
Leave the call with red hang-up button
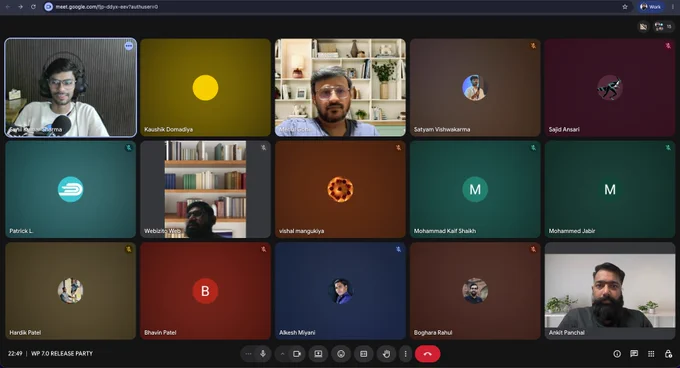pyautogui.click(x=428, y=354)
